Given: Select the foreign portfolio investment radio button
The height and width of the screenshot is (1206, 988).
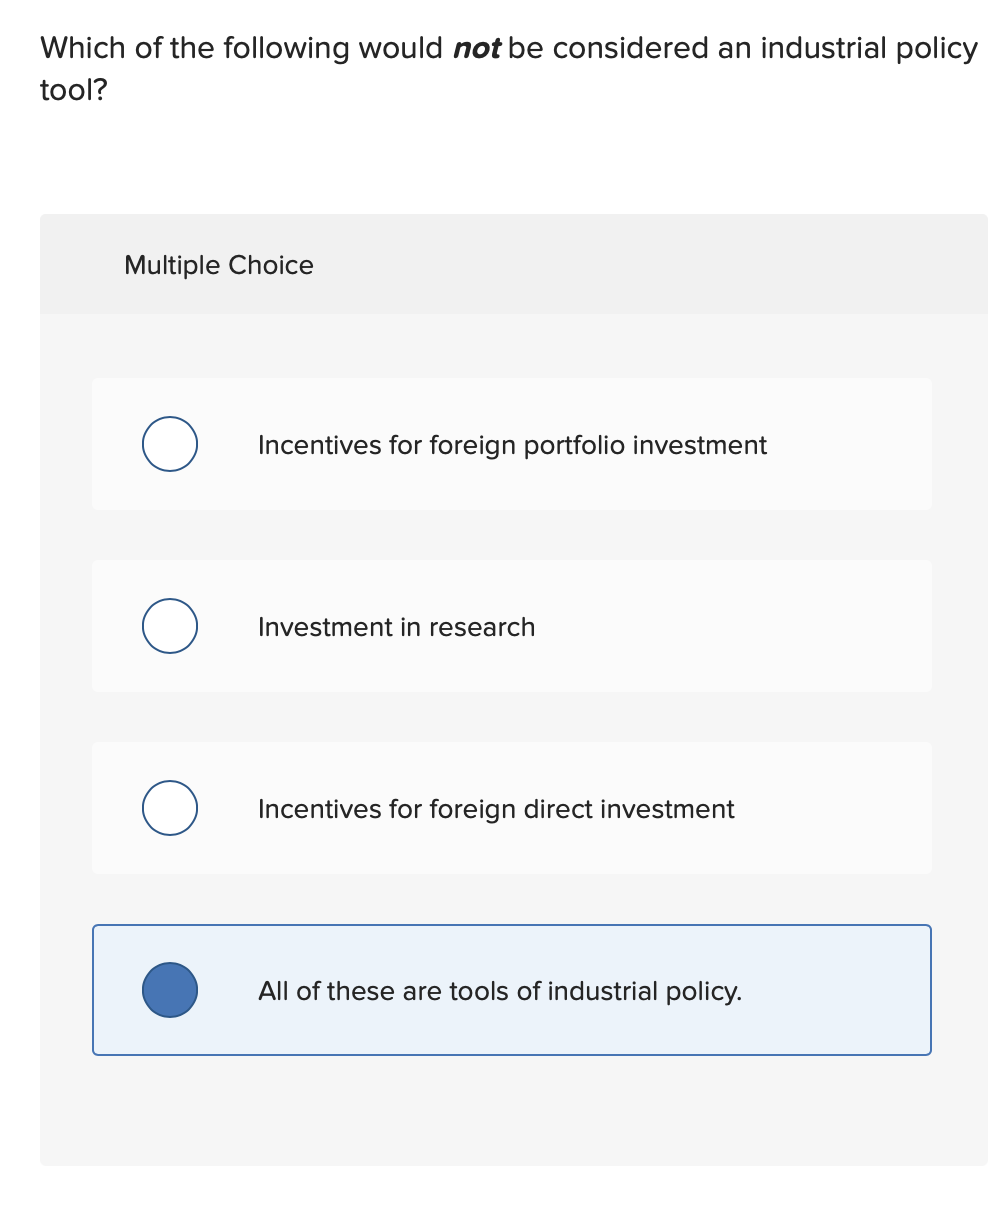Looking at the screenshot, I should pos(169,444).
